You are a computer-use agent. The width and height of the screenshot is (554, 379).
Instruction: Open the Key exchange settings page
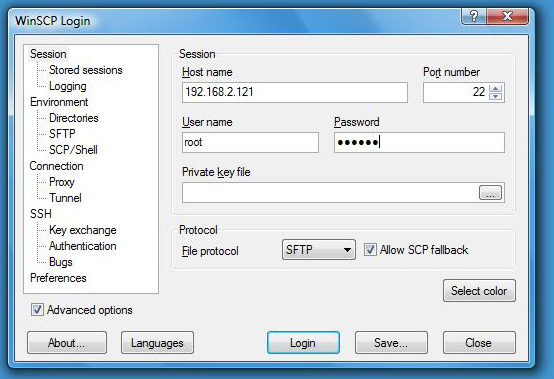click(x=83, y=230)
